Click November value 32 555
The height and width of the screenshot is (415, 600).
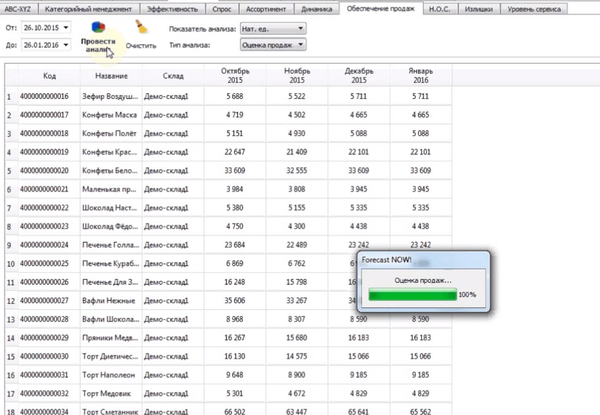pyautogui.click(x=297, y=171)
